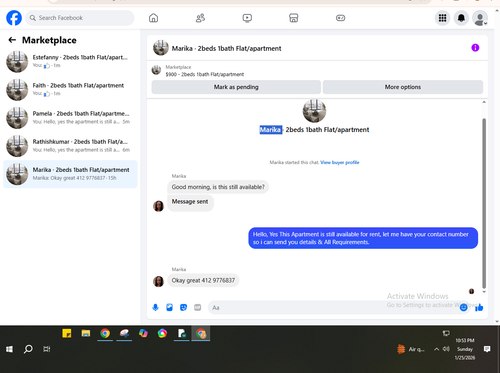Open the emoji picker in message box
Viewport: 500px width, 373px height.
tap(463, 307)
